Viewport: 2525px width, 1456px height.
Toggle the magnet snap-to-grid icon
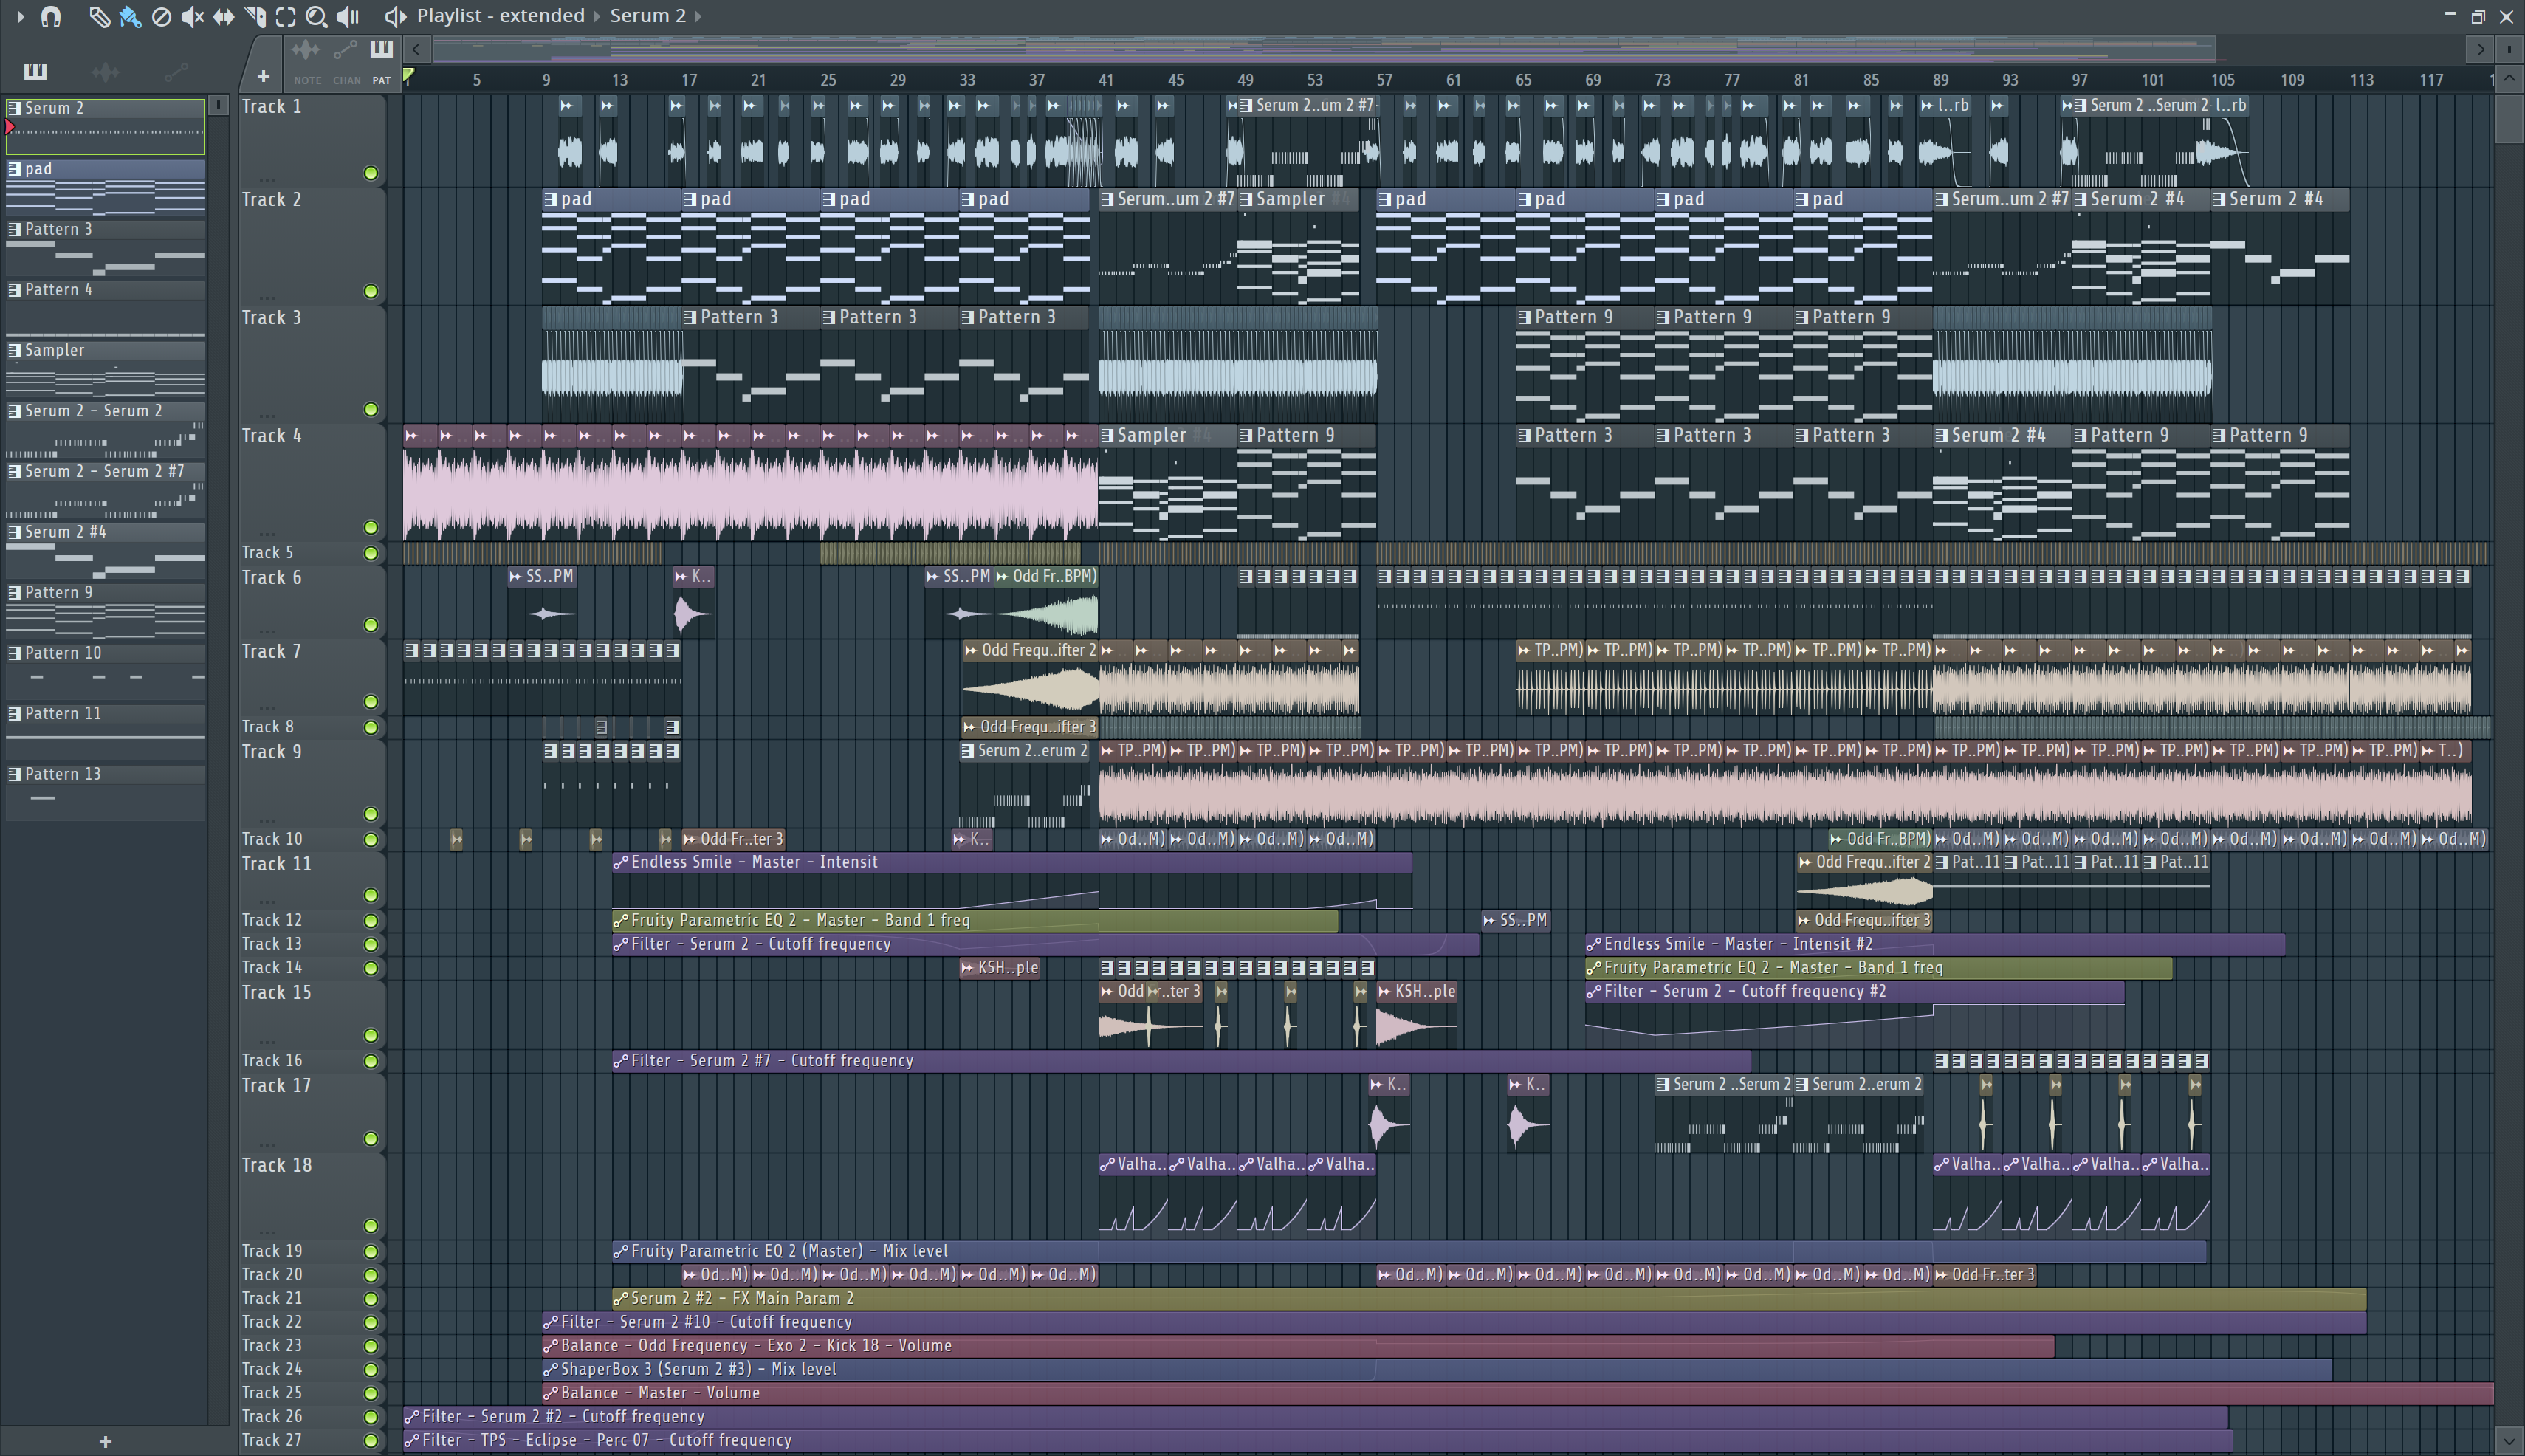[51, 16]
